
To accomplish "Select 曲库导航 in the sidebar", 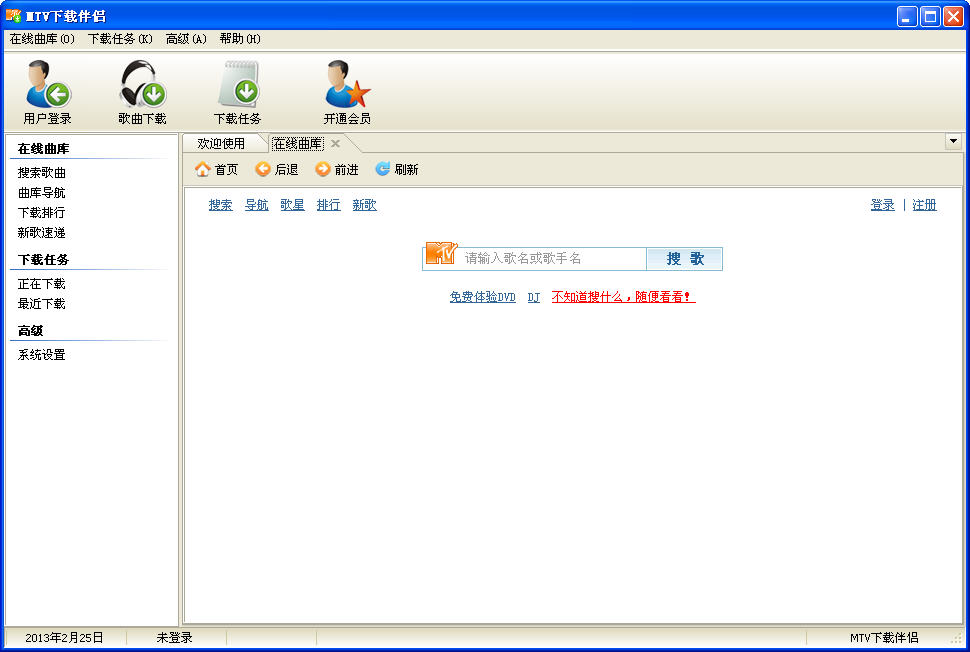I will click(42, 193).
